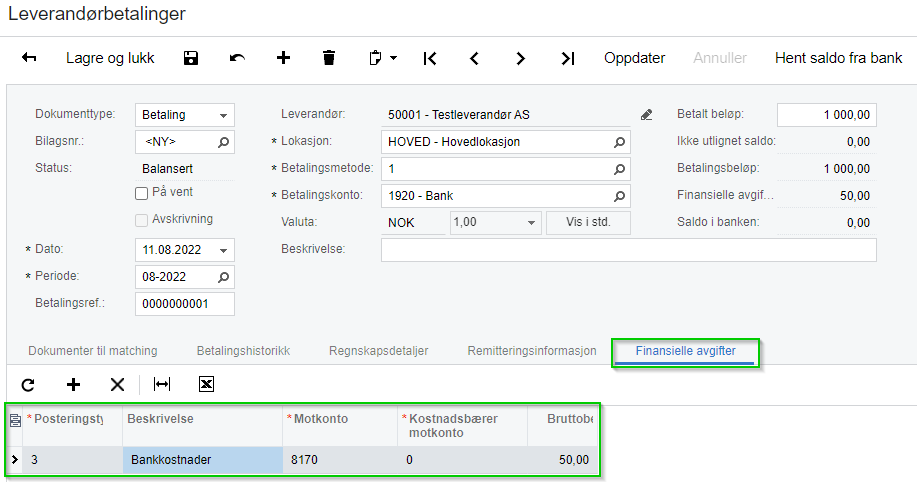Viewport: 917px width, 482px height.
Task: Fit grid columns width icon
Action: pos(161,384)
